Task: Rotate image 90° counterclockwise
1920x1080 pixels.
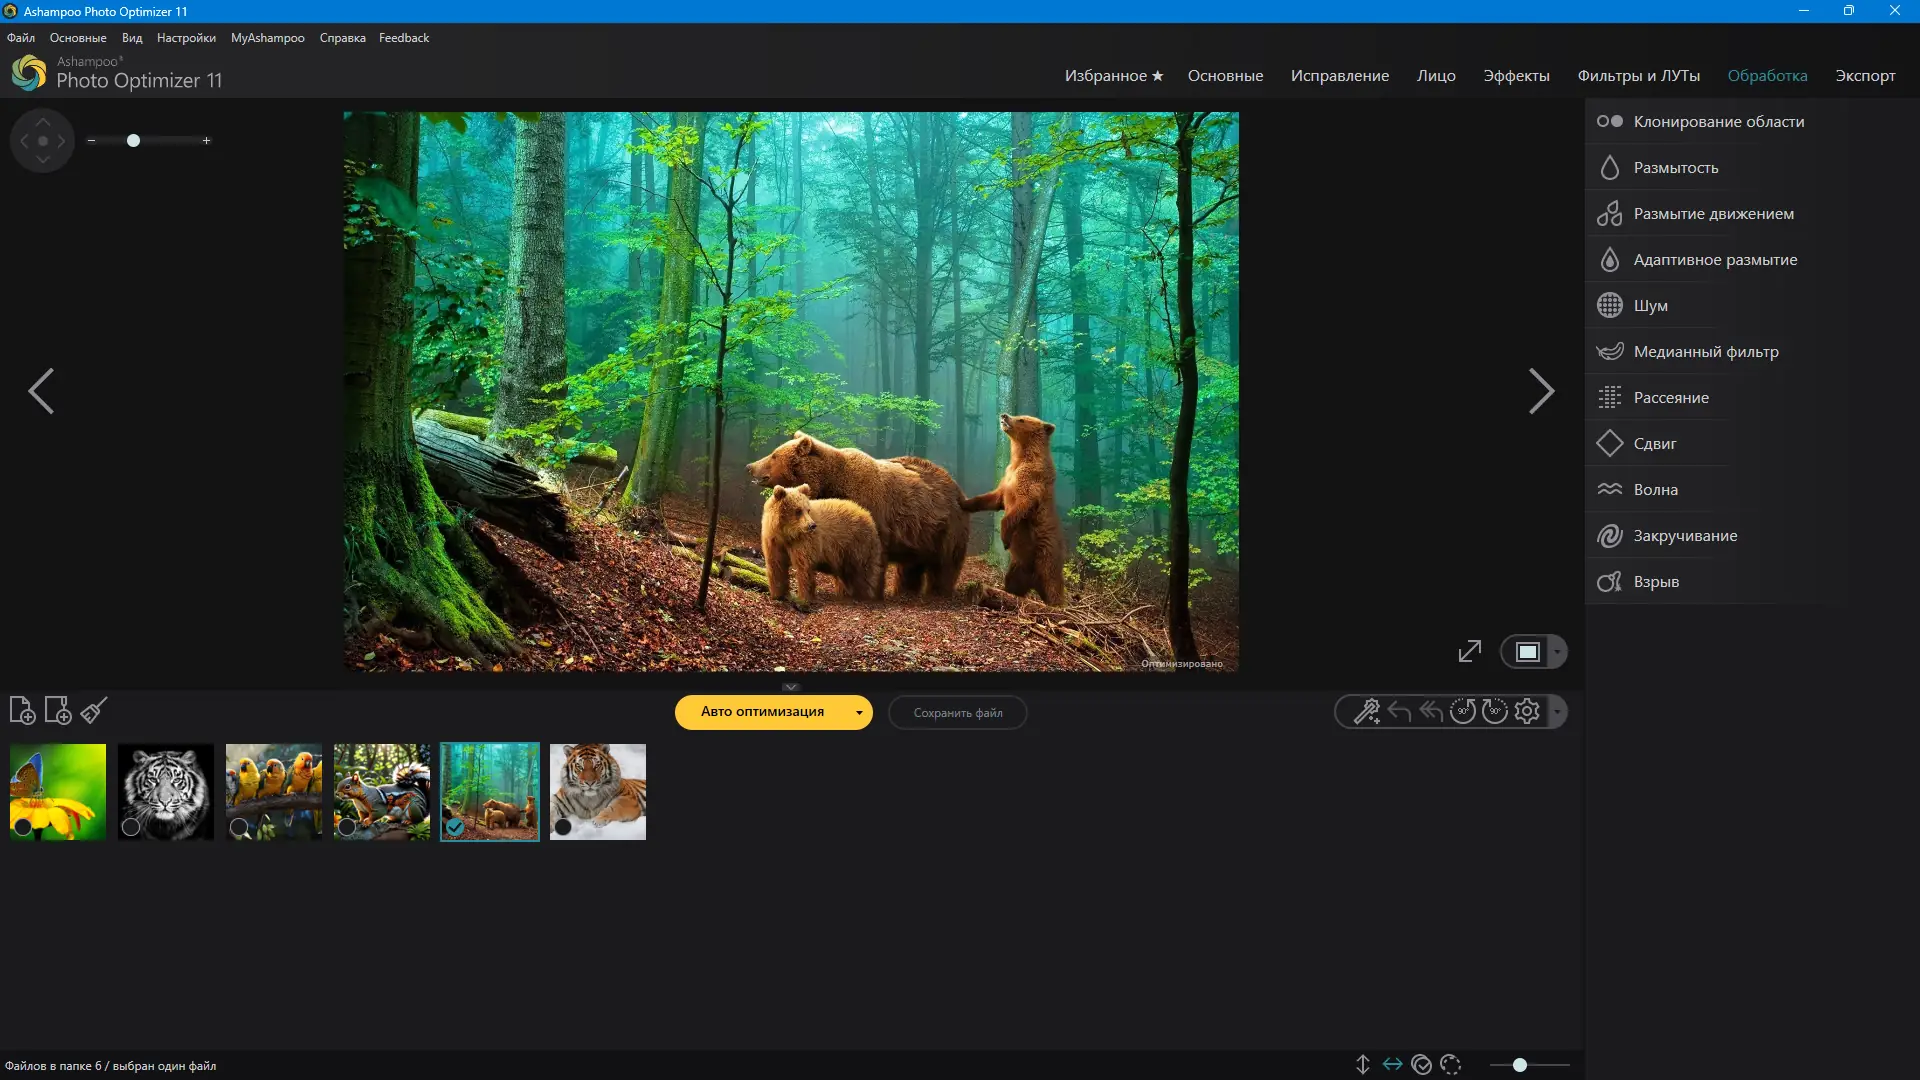Action: tap(1462, 712)
